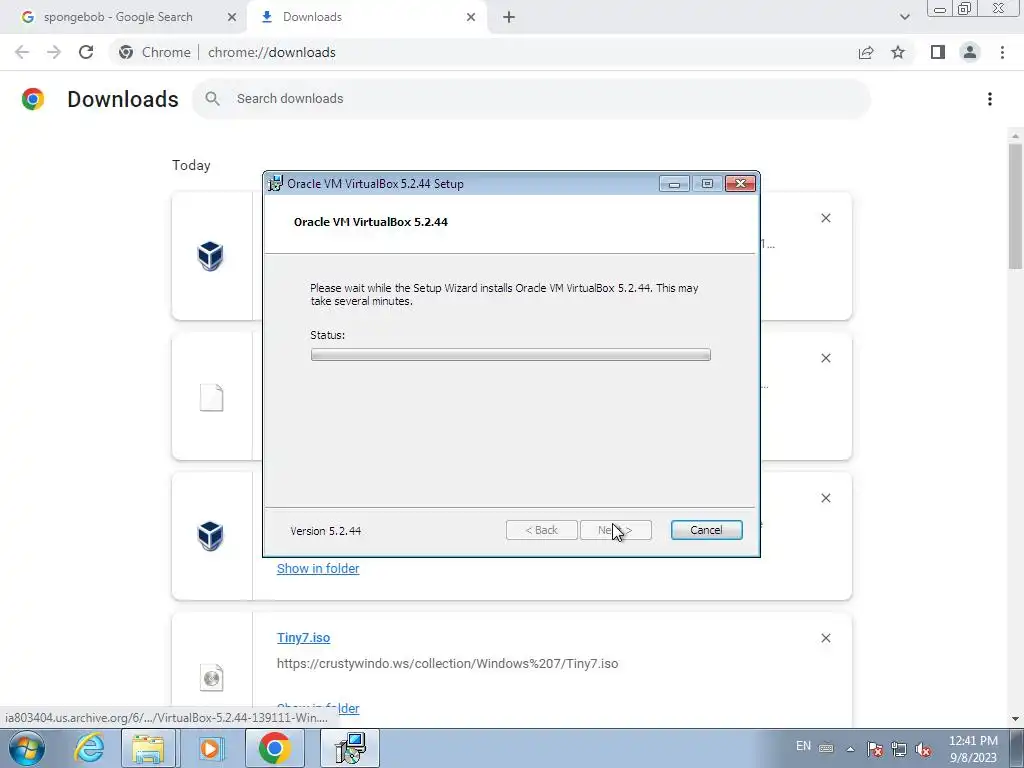Bookmark this page with the star icon
Screen dimensions: 1024x768
point(898,52)
